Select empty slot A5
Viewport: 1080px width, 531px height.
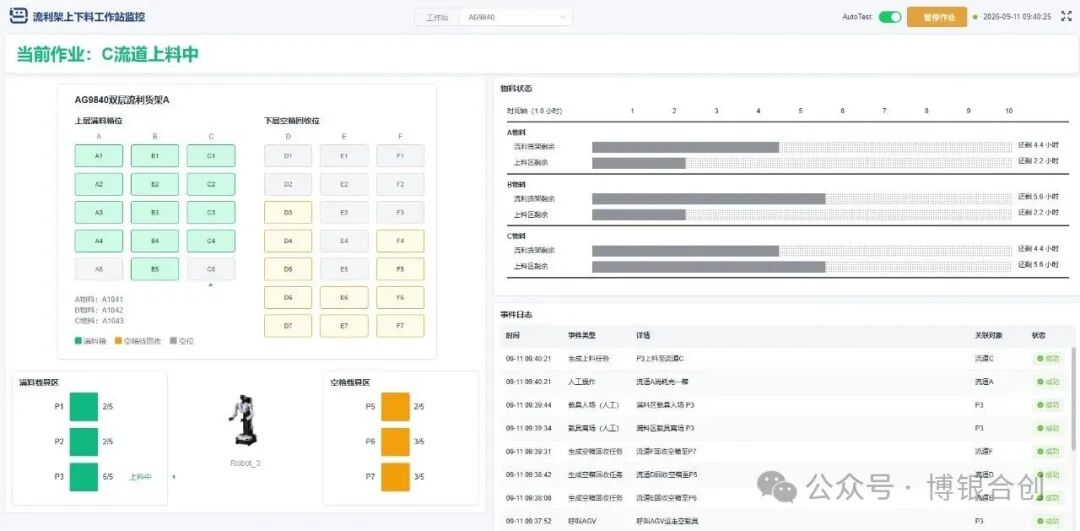[x=98, y=269]
